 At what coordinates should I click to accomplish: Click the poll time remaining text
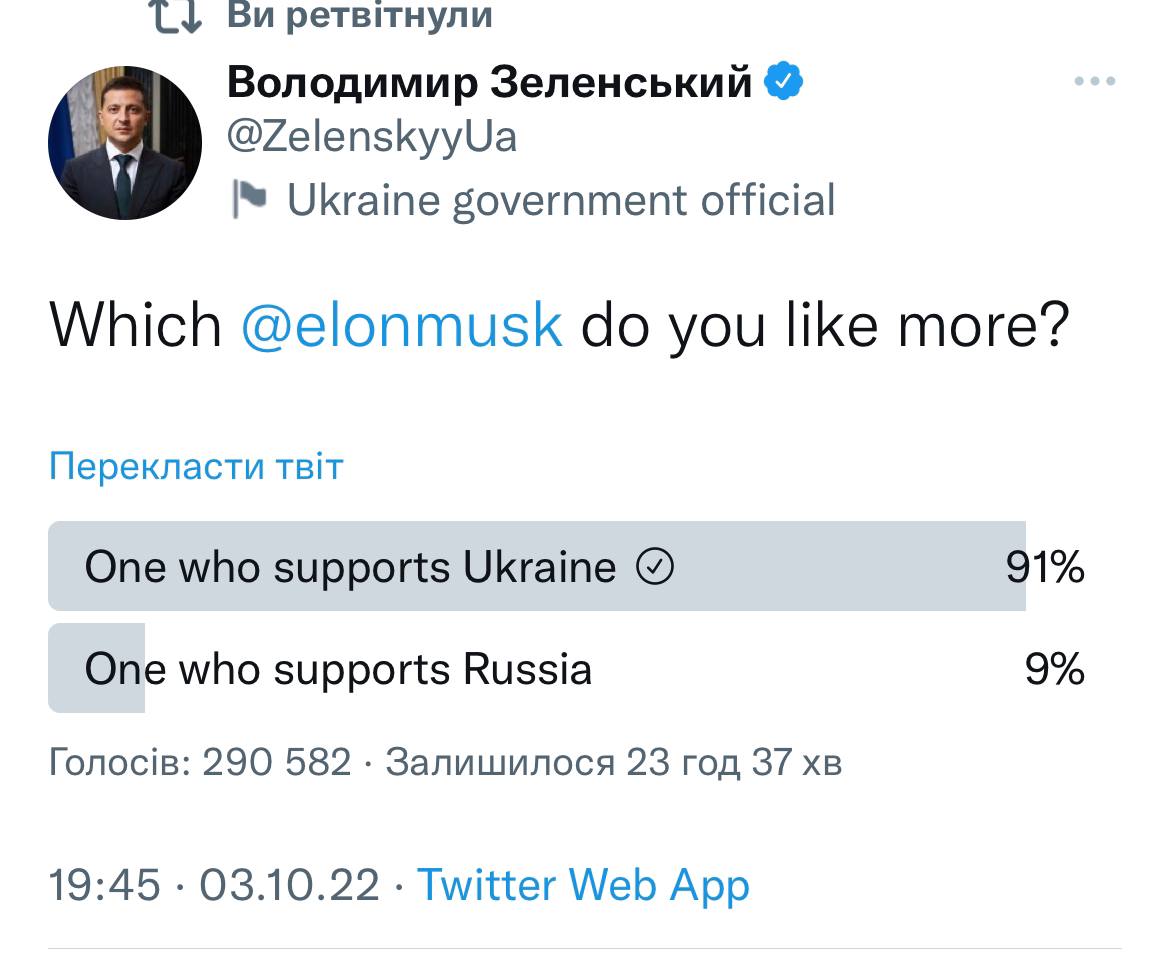[x=614, y=763]
